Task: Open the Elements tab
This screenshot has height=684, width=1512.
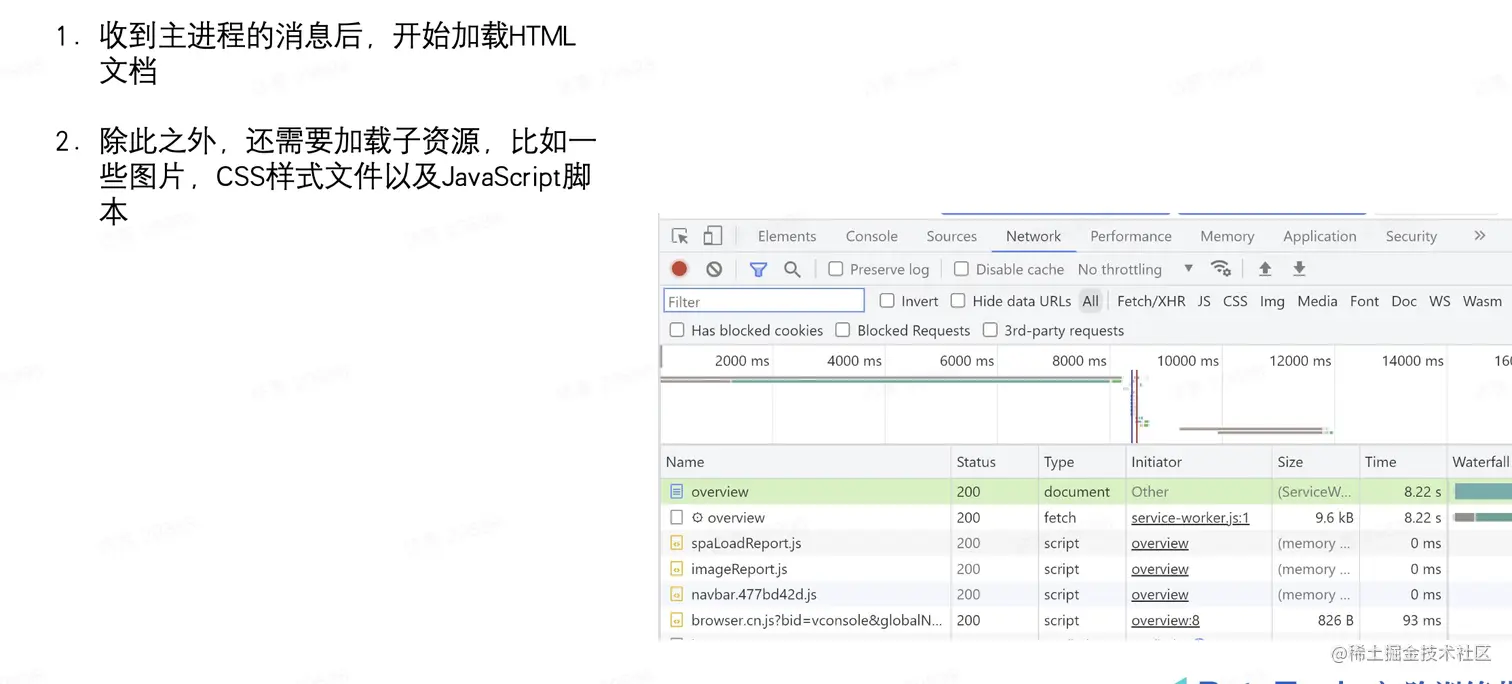Action: (787, 236)
